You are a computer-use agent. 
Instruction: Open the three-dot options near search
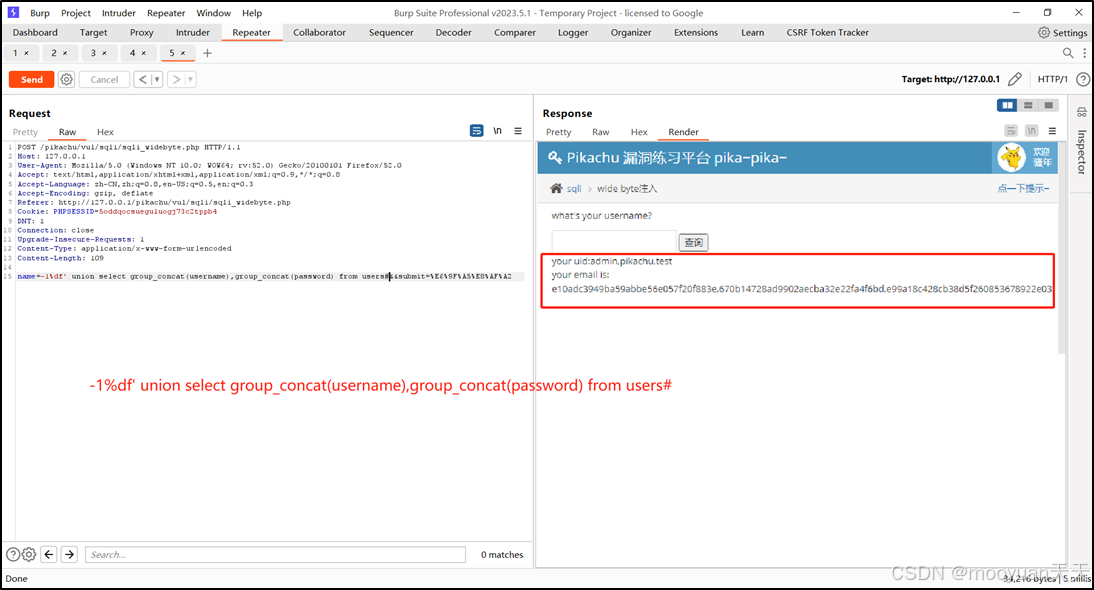tap(1084, 53)
